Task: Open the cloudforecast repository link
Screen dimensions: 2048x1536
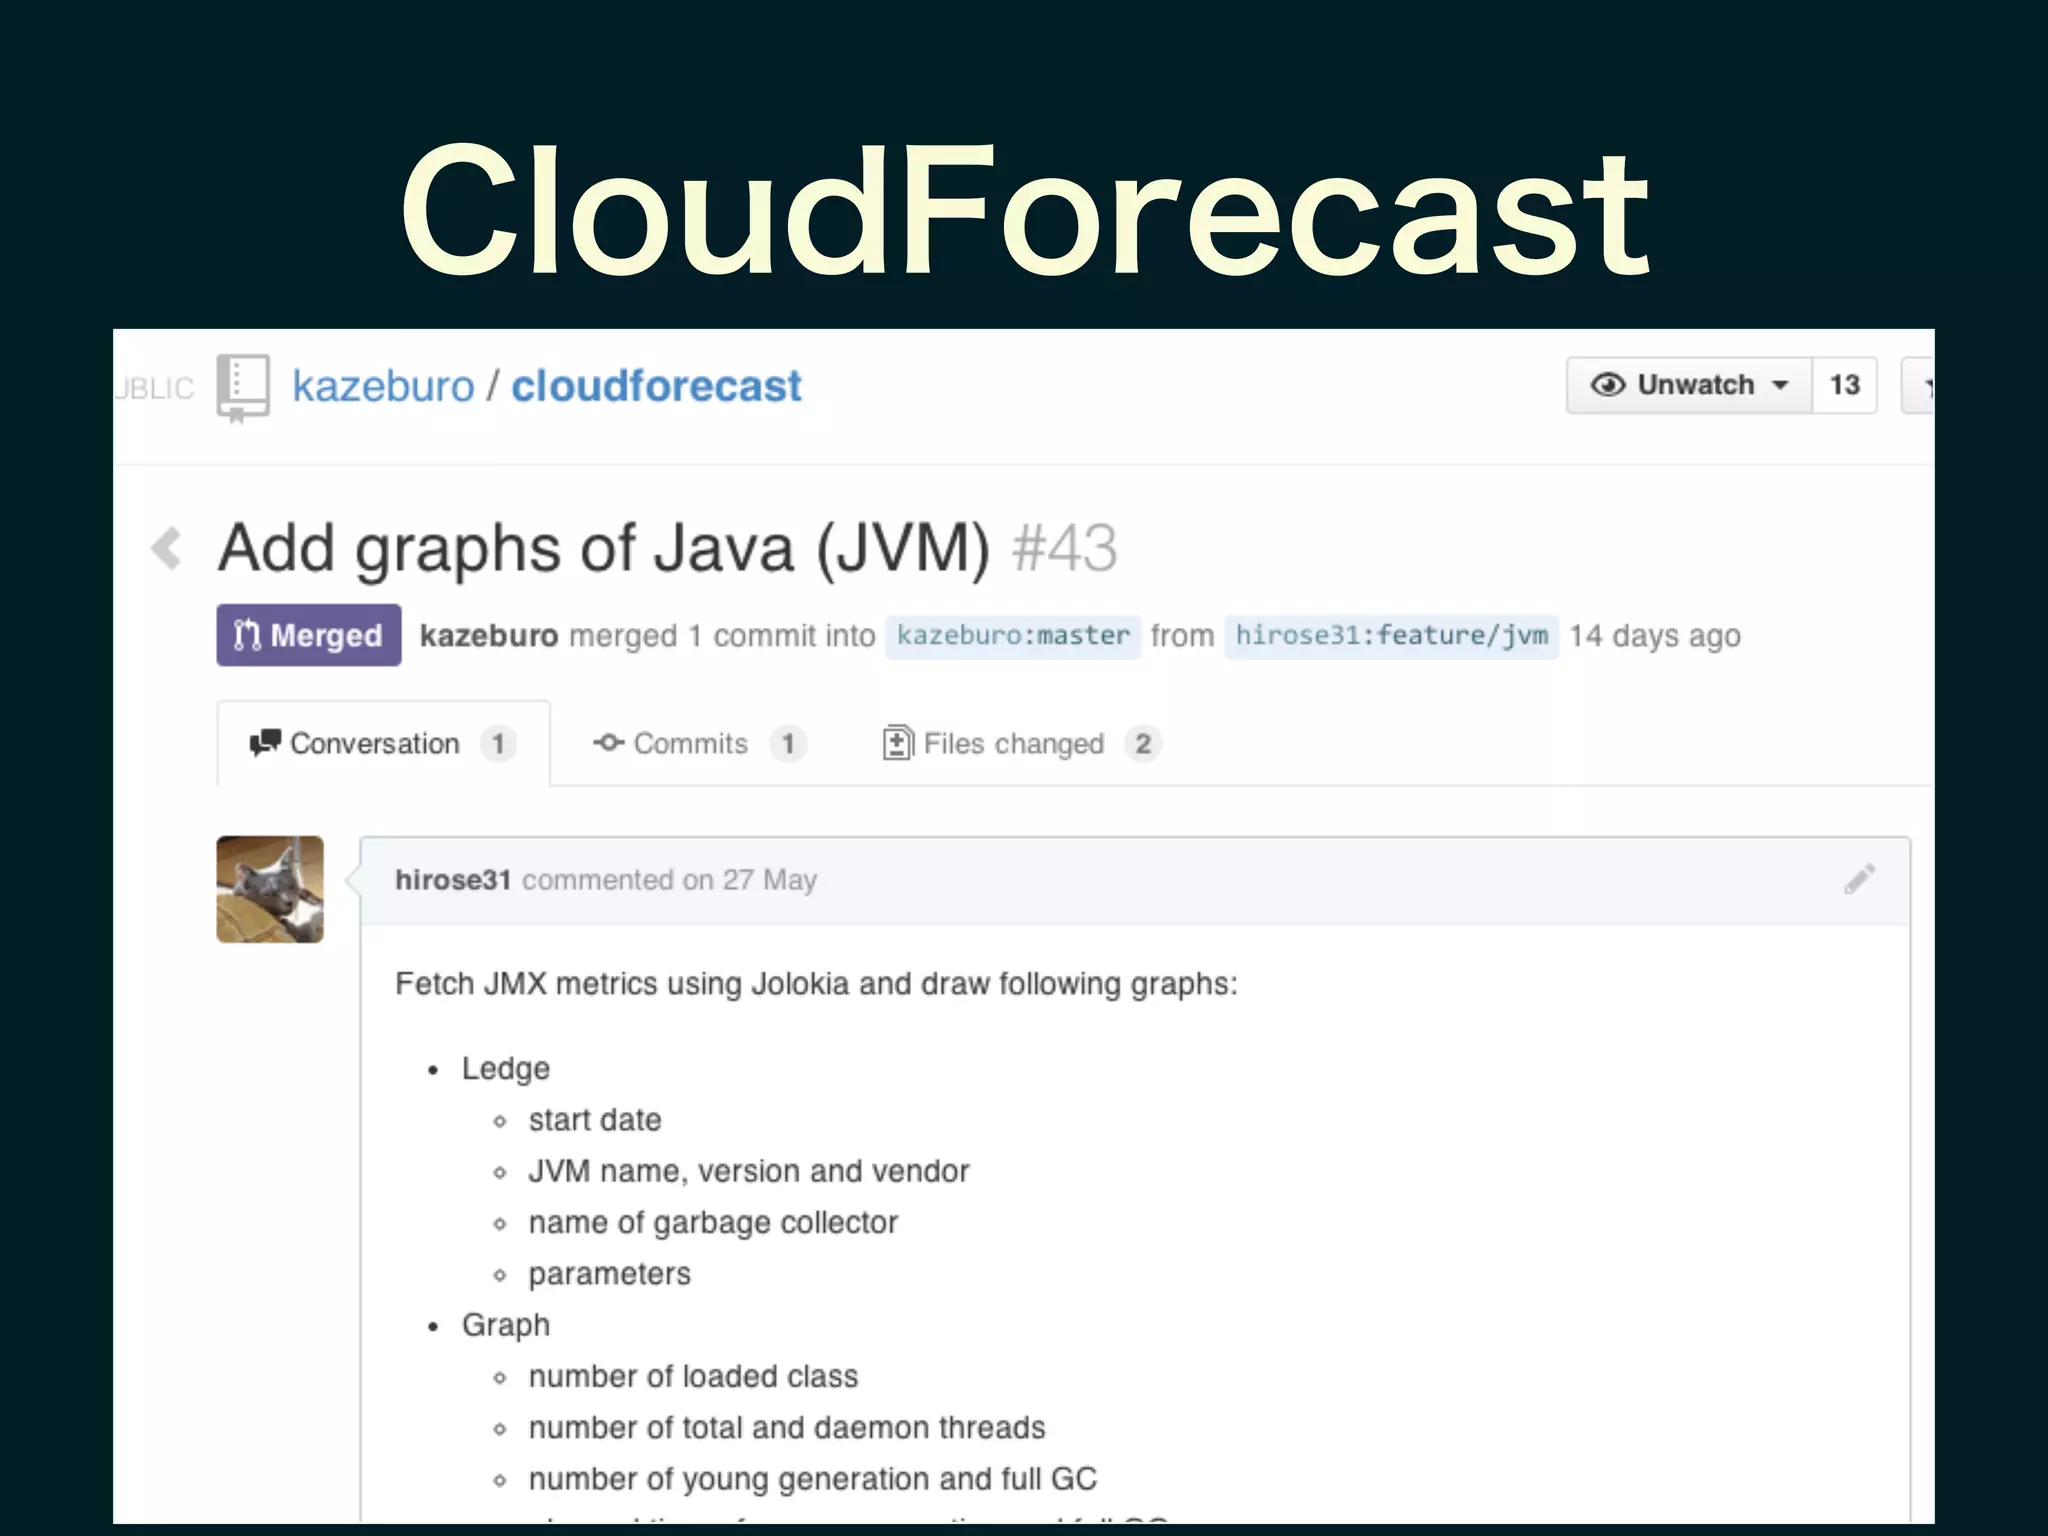Action: [656, 386]
